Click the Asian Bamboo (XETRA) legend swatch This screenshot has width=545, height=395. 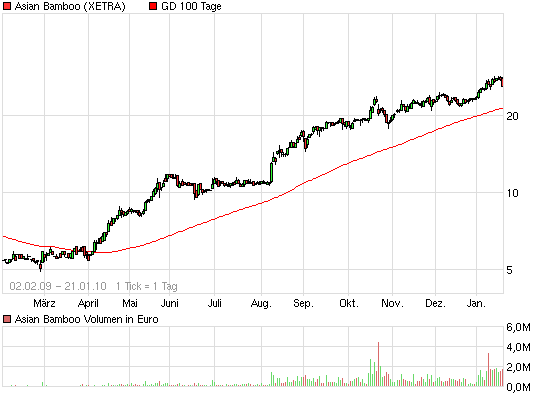click(x=7, y=6)
